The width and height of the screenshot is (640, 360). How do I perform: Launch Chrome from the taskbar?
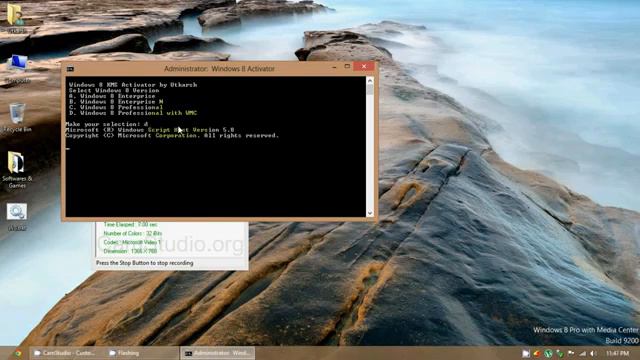[x=18, y=353]
